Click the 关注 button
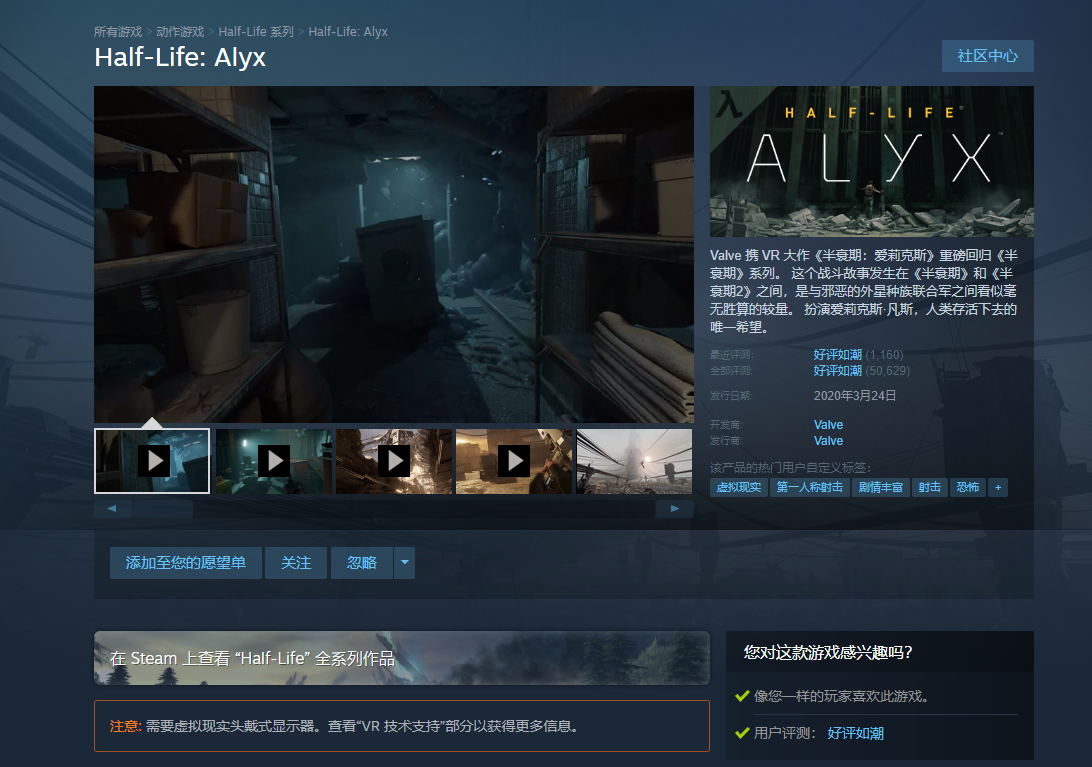1092x767 pixels. point(296,563)
